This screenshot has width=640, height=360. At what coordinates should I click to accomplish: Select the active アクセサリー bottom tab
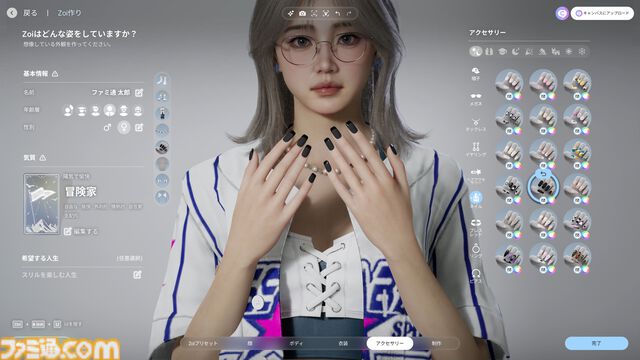point(390,344)
